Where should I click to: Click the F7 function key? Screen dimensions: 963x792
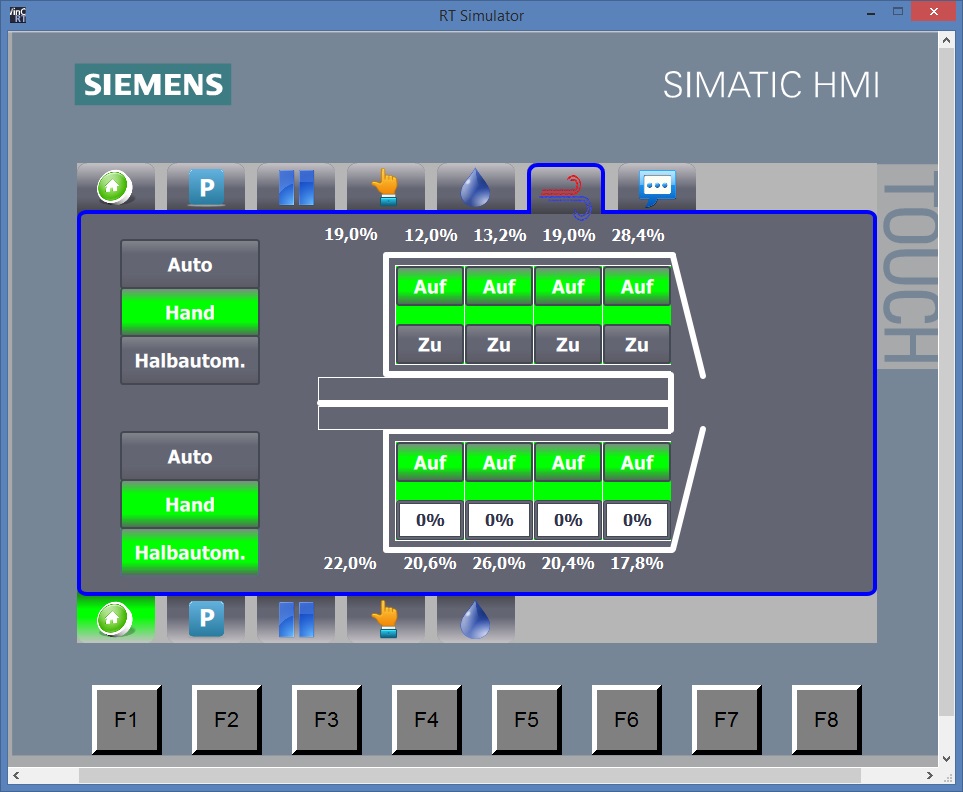727,720
